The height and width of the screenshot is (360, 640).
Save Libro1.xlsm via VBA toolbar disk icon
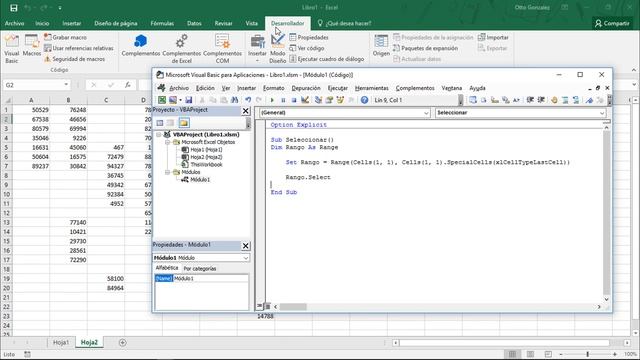[189, 100]
